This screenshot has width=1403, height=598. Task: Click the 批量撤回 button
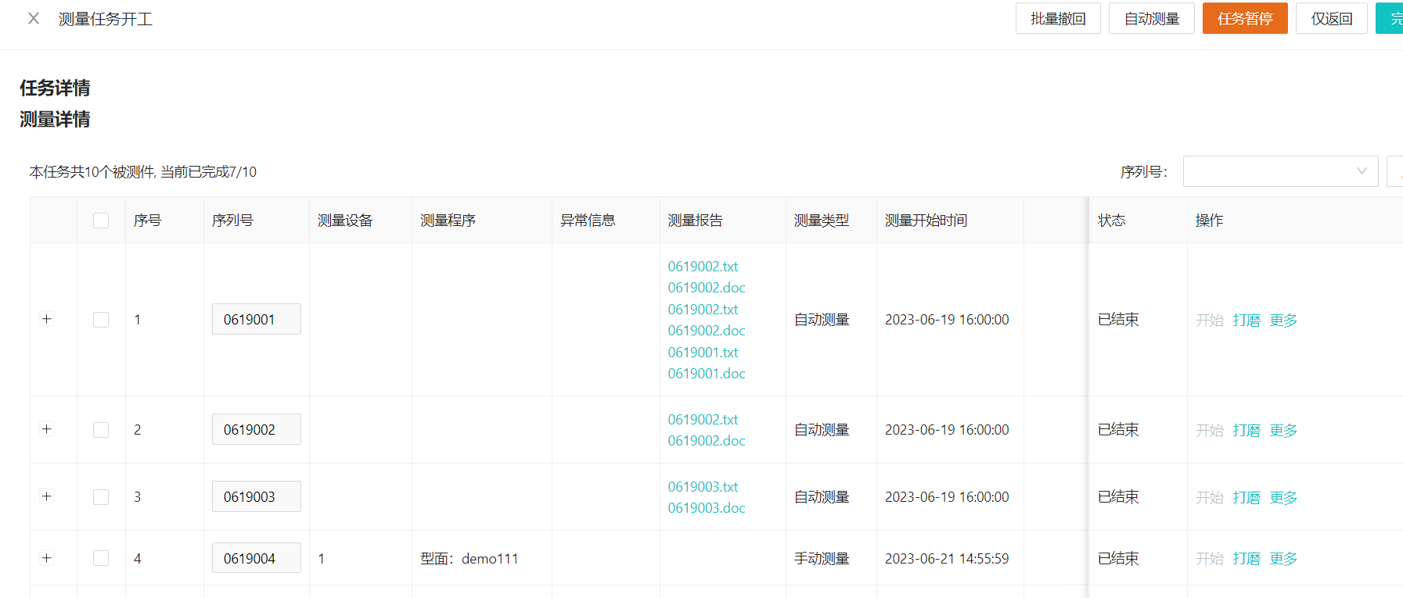[x=1058, y=19]
